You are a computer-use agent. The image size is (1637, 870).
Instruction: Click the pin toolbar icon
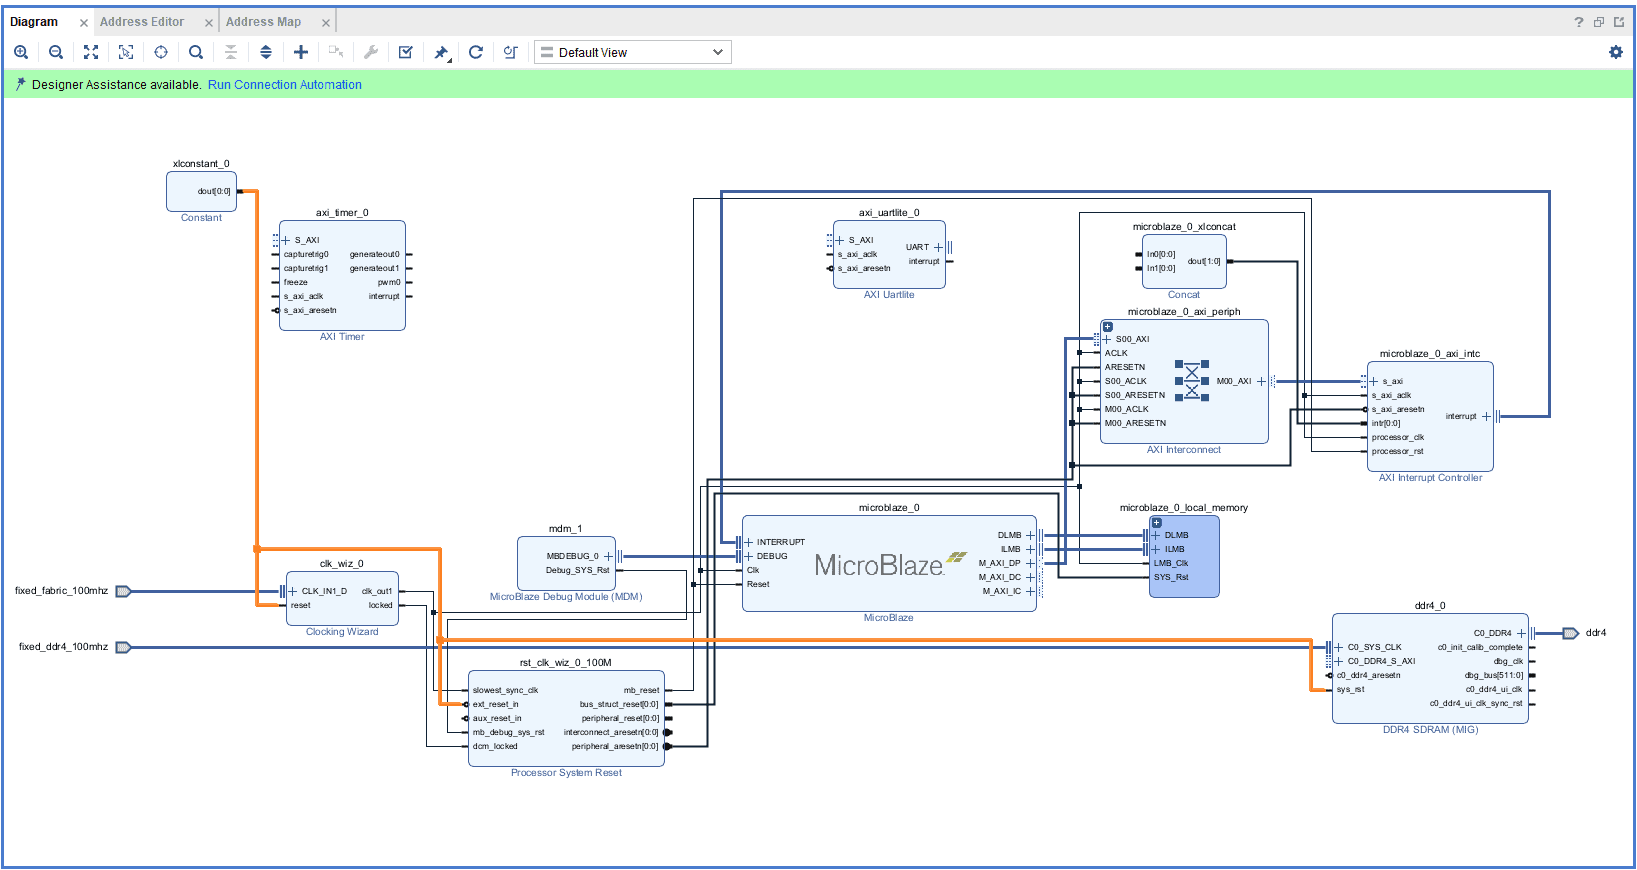point(441,52)
